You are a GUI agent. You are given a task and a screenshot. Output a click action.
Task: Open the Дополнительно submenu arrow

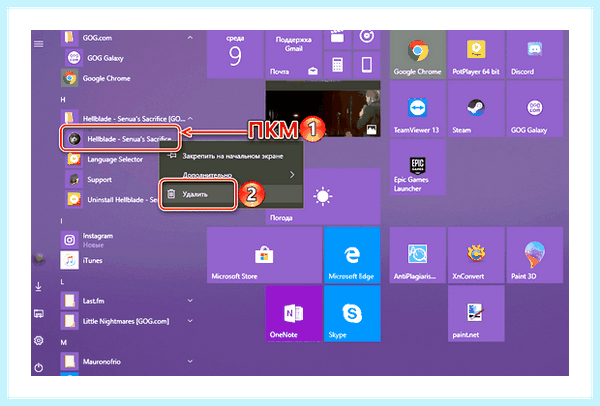[292, 175]
